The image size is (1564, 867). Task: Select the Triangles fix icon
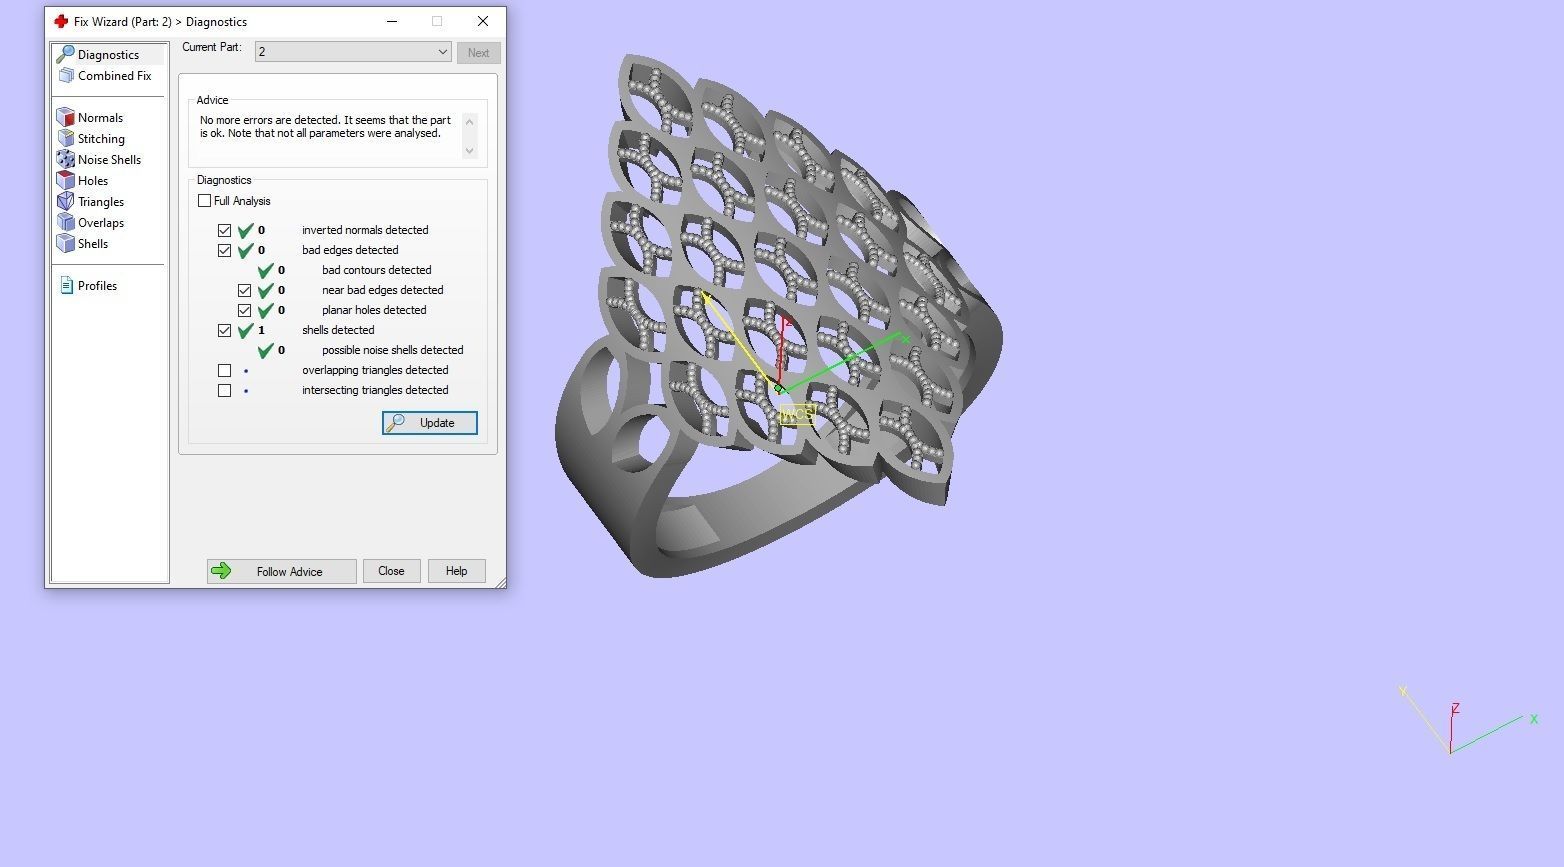pyautogui.click(x=66, y=201)
